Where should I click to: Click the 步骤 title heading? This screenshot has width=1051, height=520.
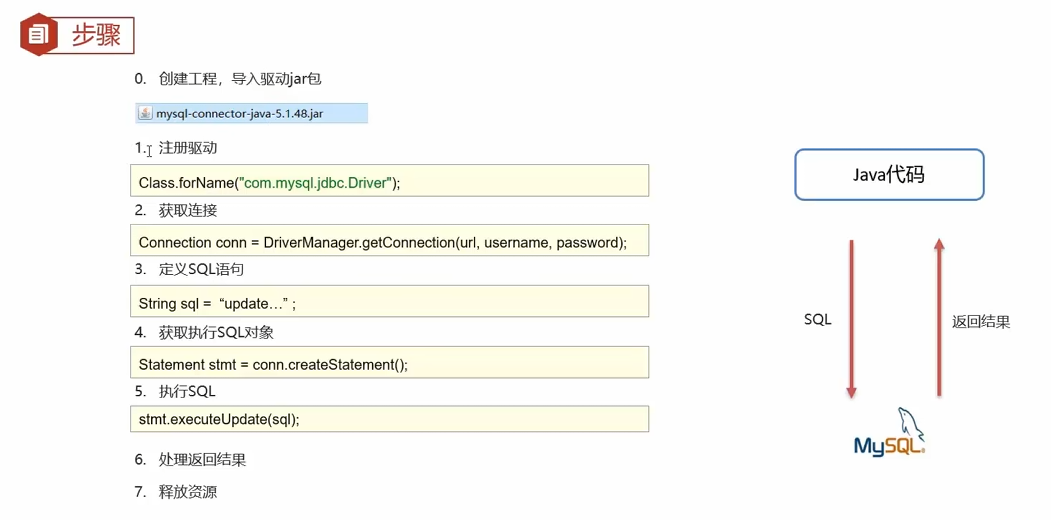click(97, 36)
